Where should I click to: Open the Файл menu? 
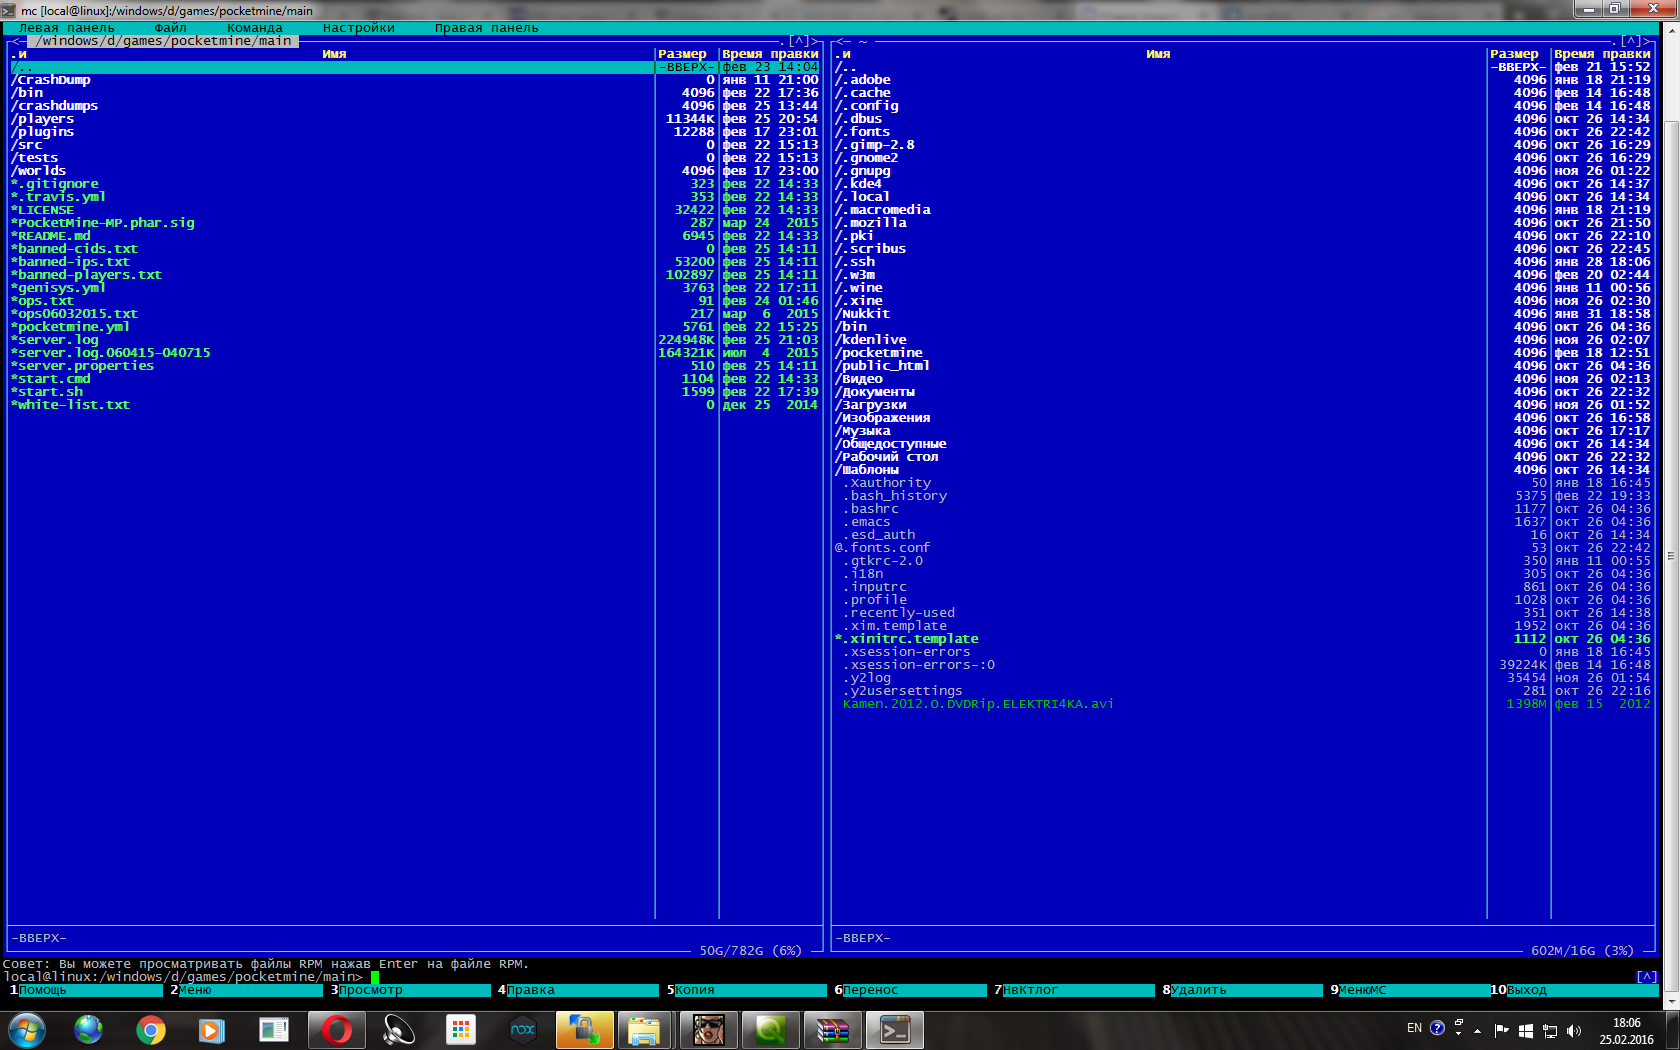170,28
